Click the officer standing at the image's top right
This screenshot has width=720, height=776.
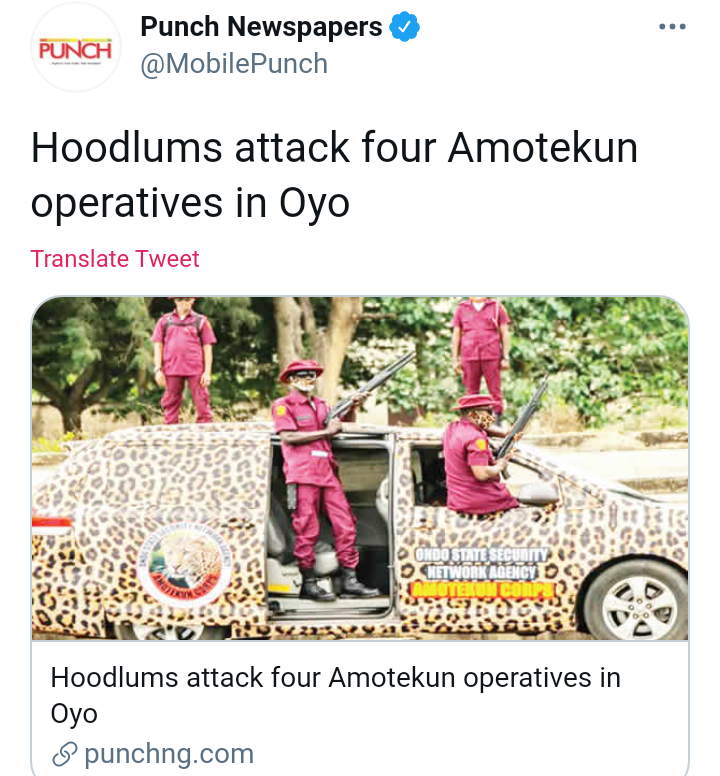(480, 349)
